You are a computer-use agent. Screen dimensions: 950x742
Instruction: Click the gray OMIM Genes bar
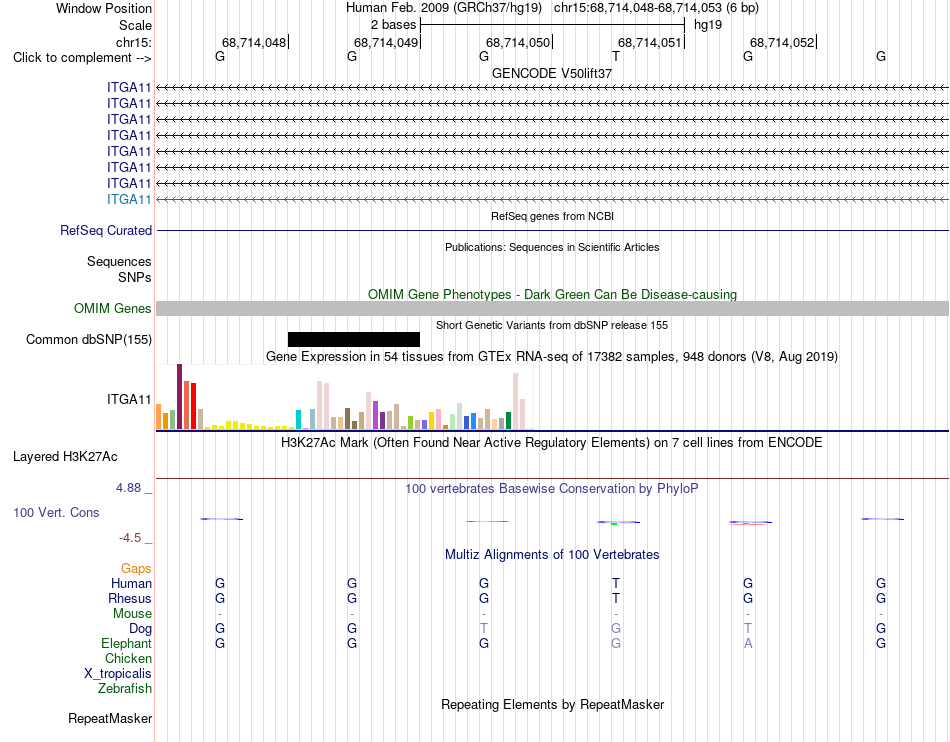552,308
